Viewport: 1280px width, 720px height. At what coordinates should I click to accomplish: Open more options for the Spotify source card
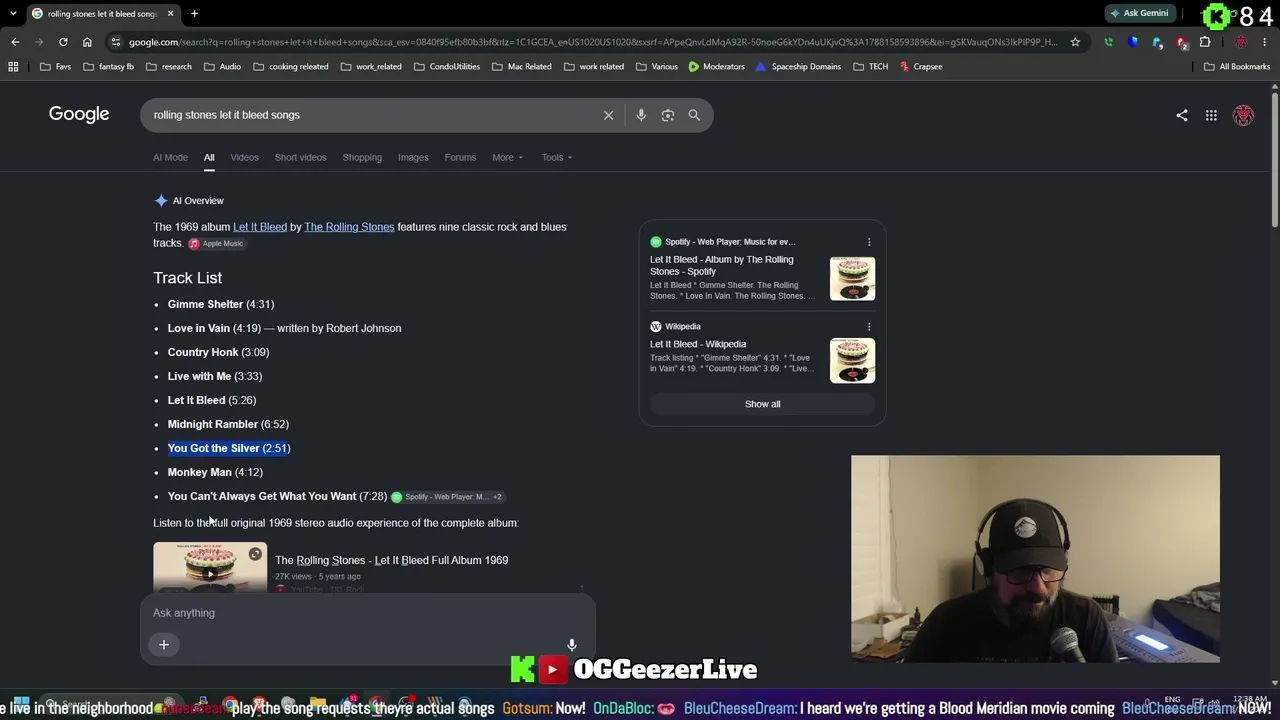coord(869,242)
